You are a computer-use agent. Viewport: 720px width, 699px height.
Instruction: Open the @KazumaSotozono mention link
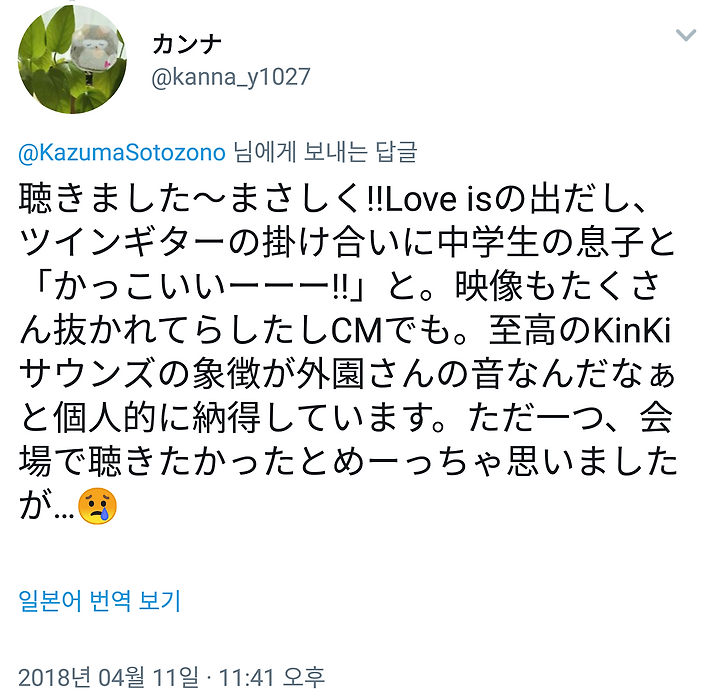click(122, 152)
